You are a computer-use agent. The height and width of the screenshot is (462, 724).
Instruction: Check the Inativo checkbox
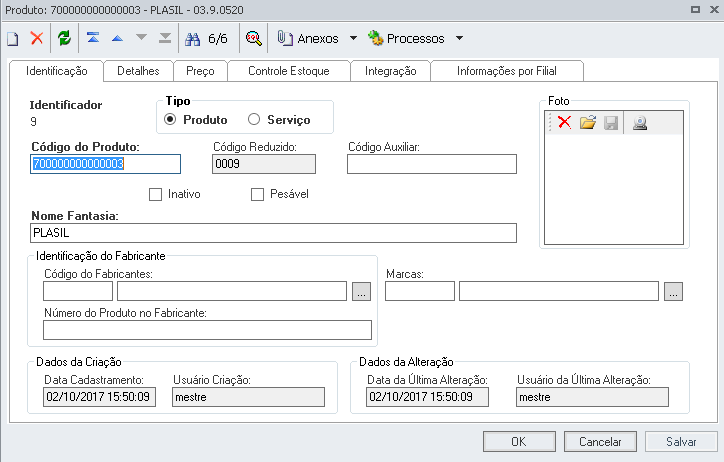tap(156, 194)
